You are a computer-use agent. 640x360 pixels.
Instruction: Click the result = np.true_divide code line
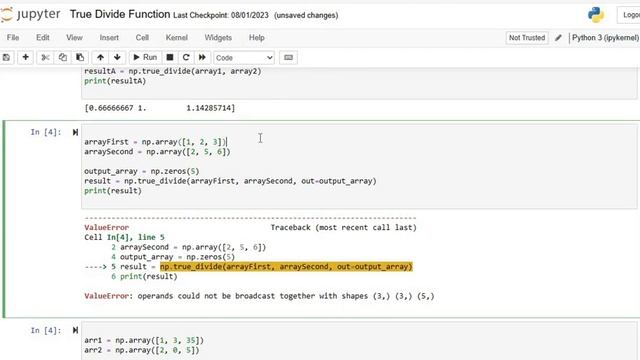[230, 181]
